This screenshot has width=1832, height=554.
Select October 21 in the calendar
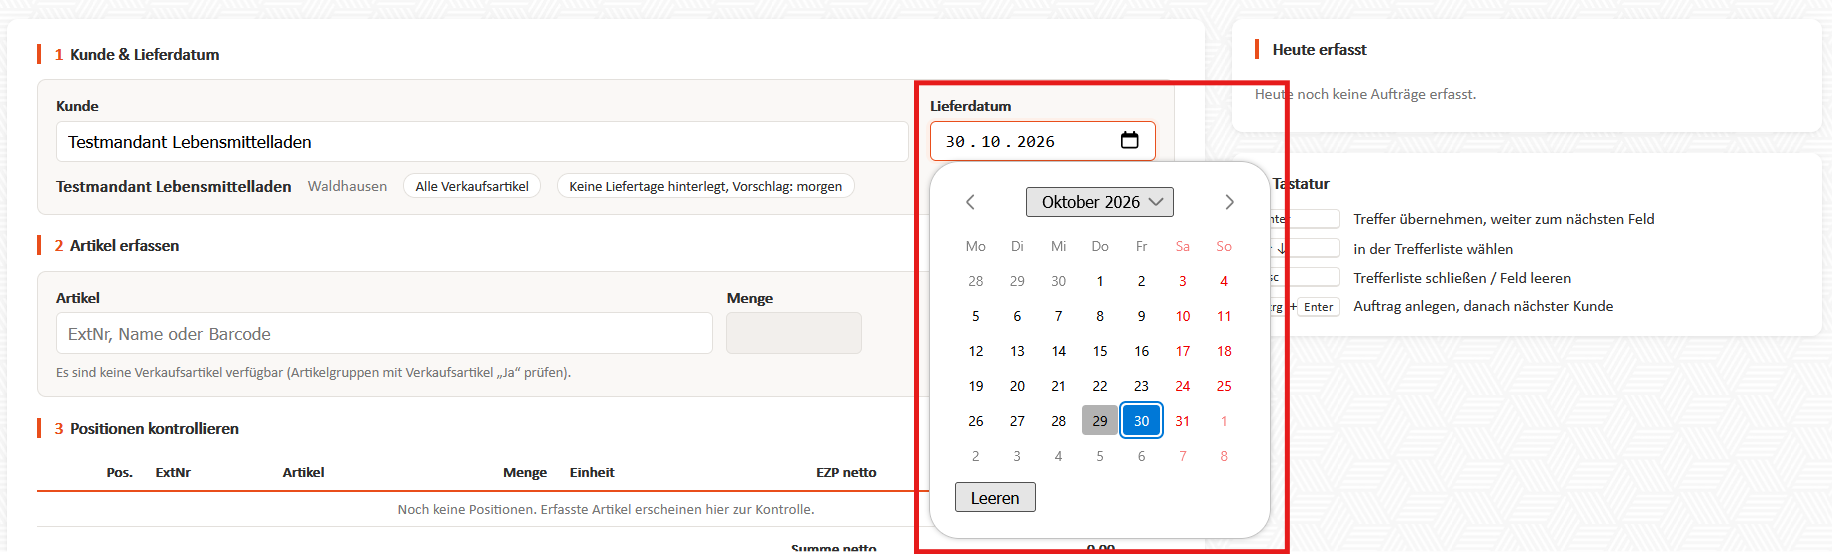click(1059, 386)
